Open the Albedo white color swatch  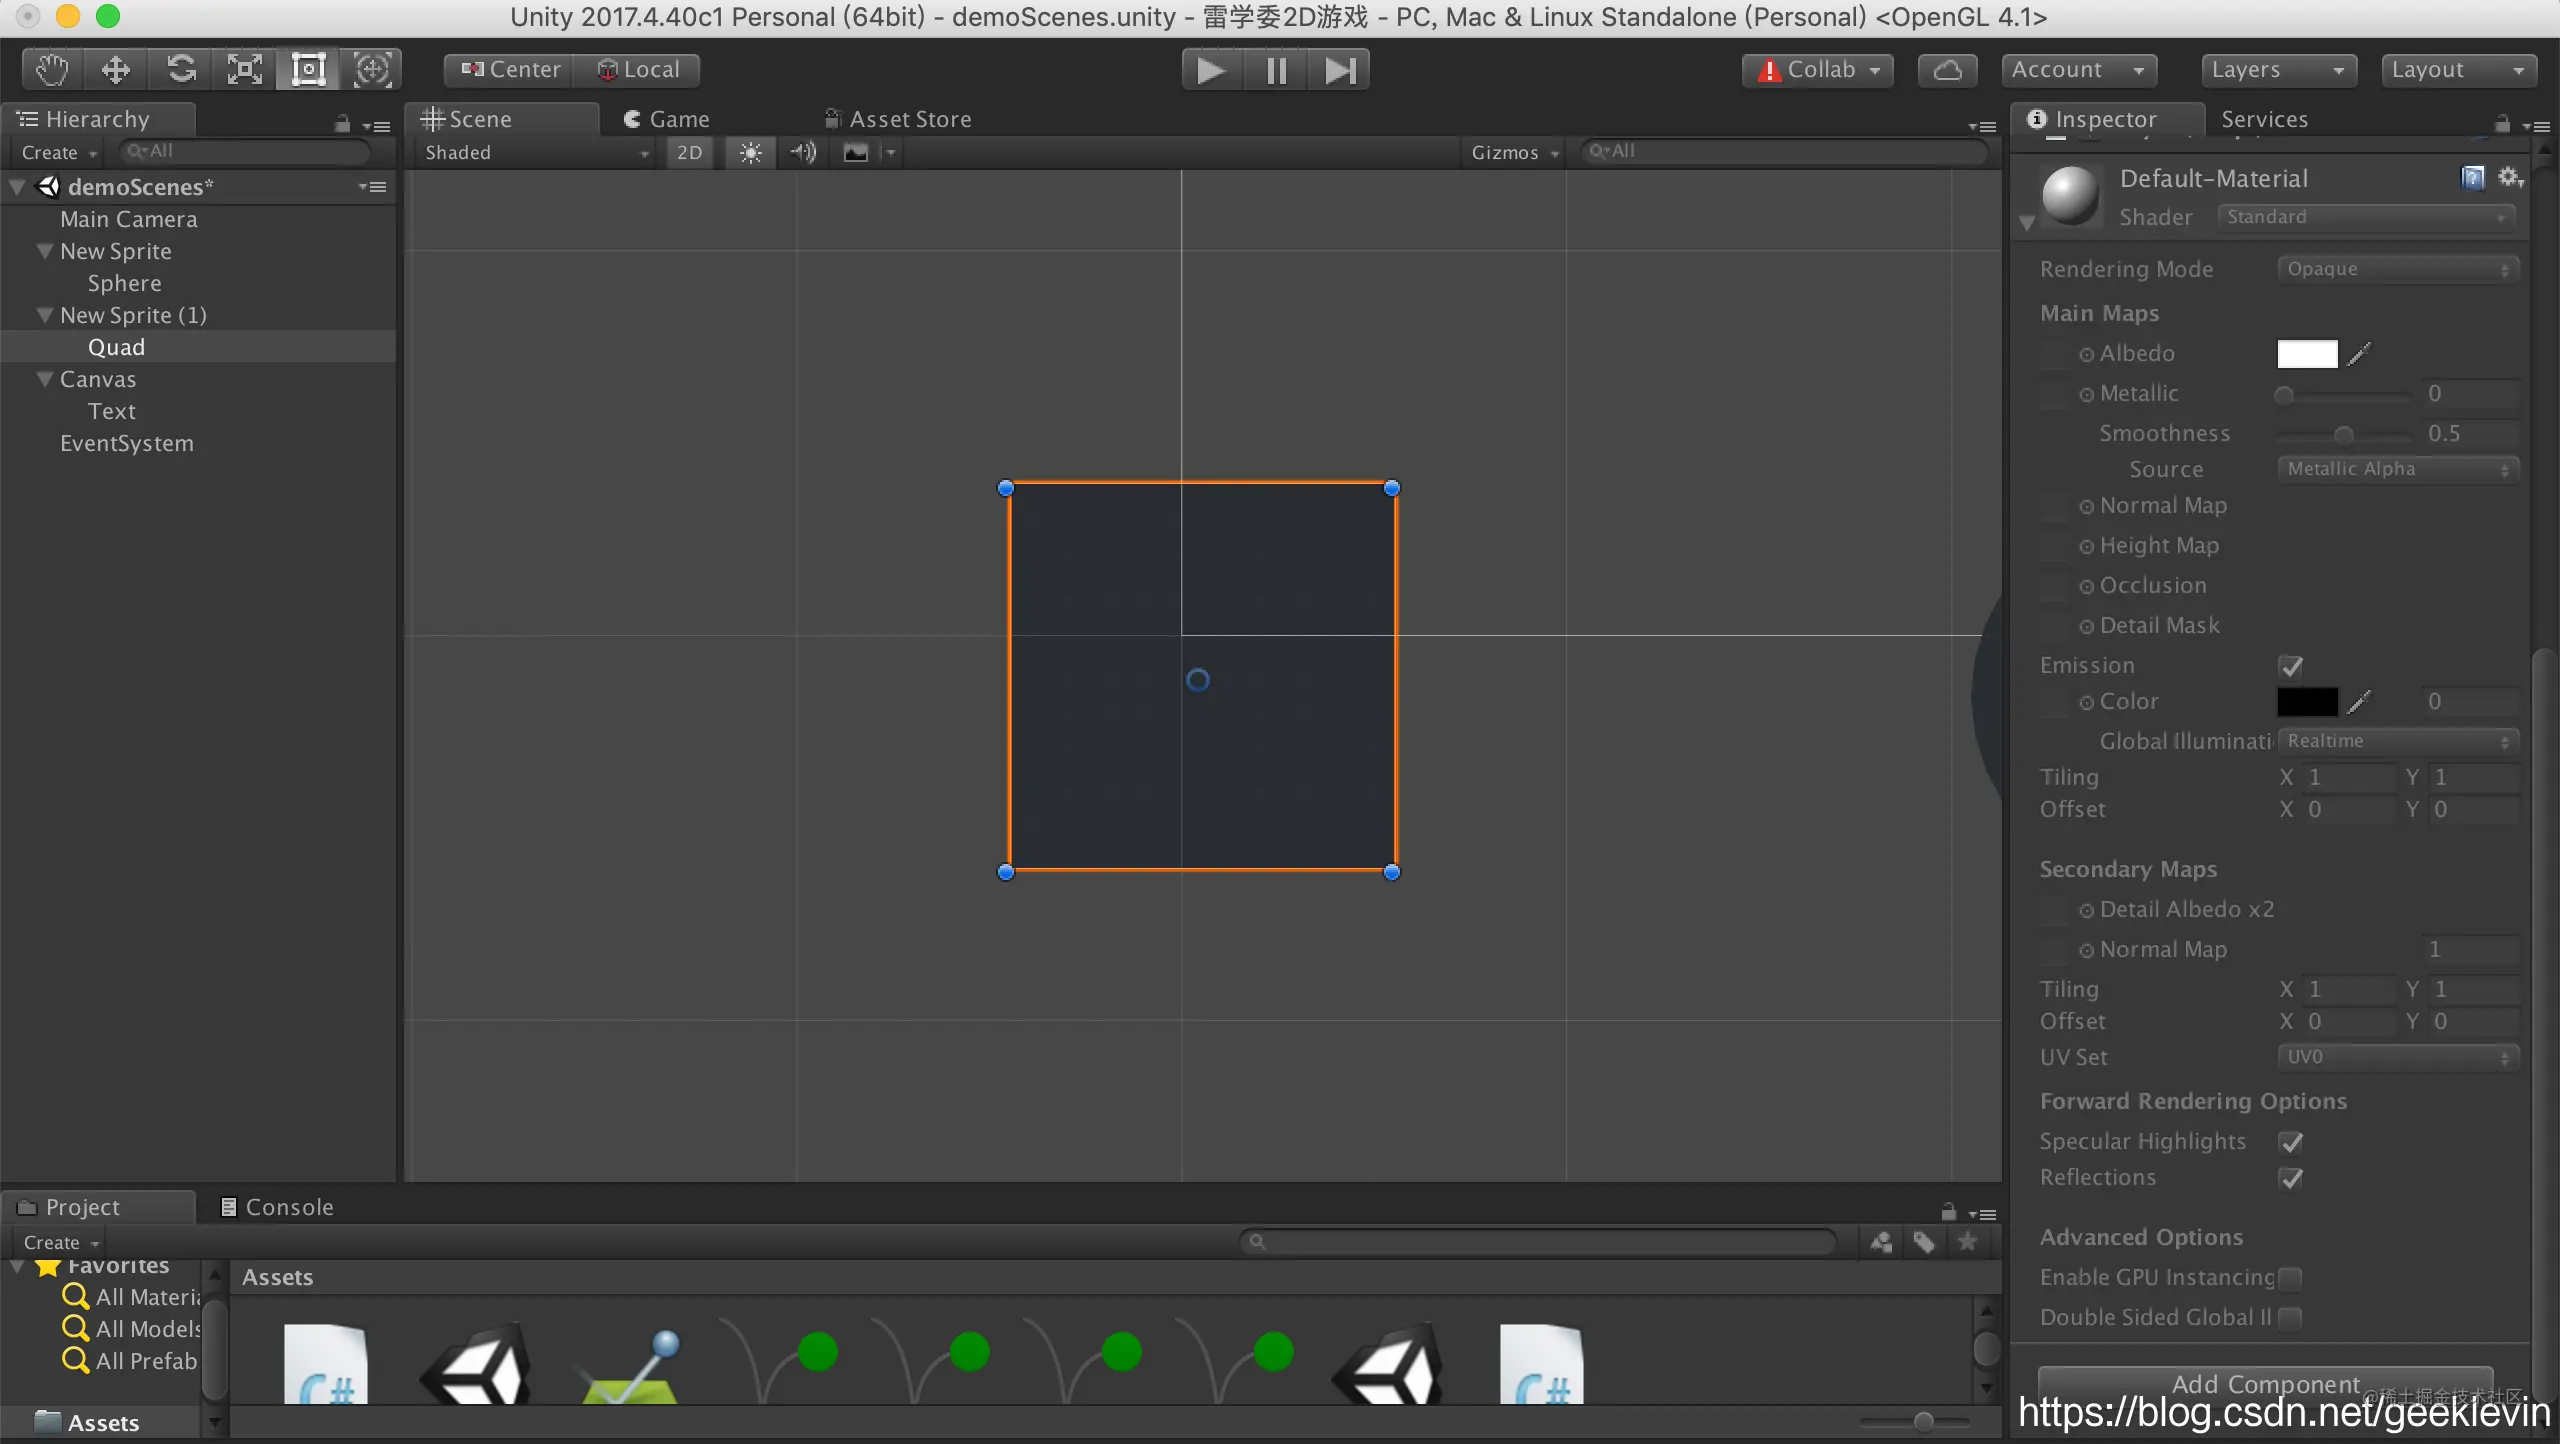point(2307,354)
